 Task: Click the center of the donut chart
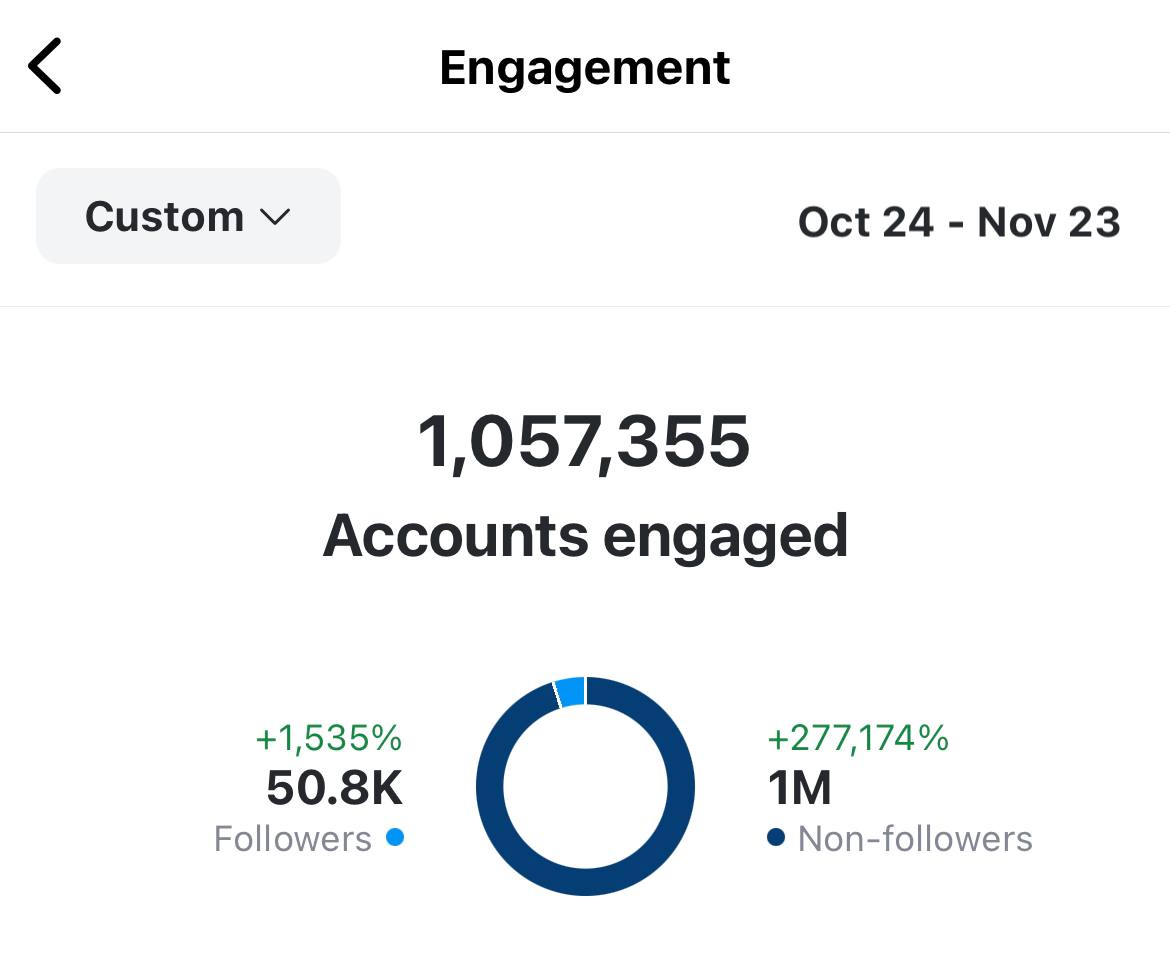pos(585,787)
